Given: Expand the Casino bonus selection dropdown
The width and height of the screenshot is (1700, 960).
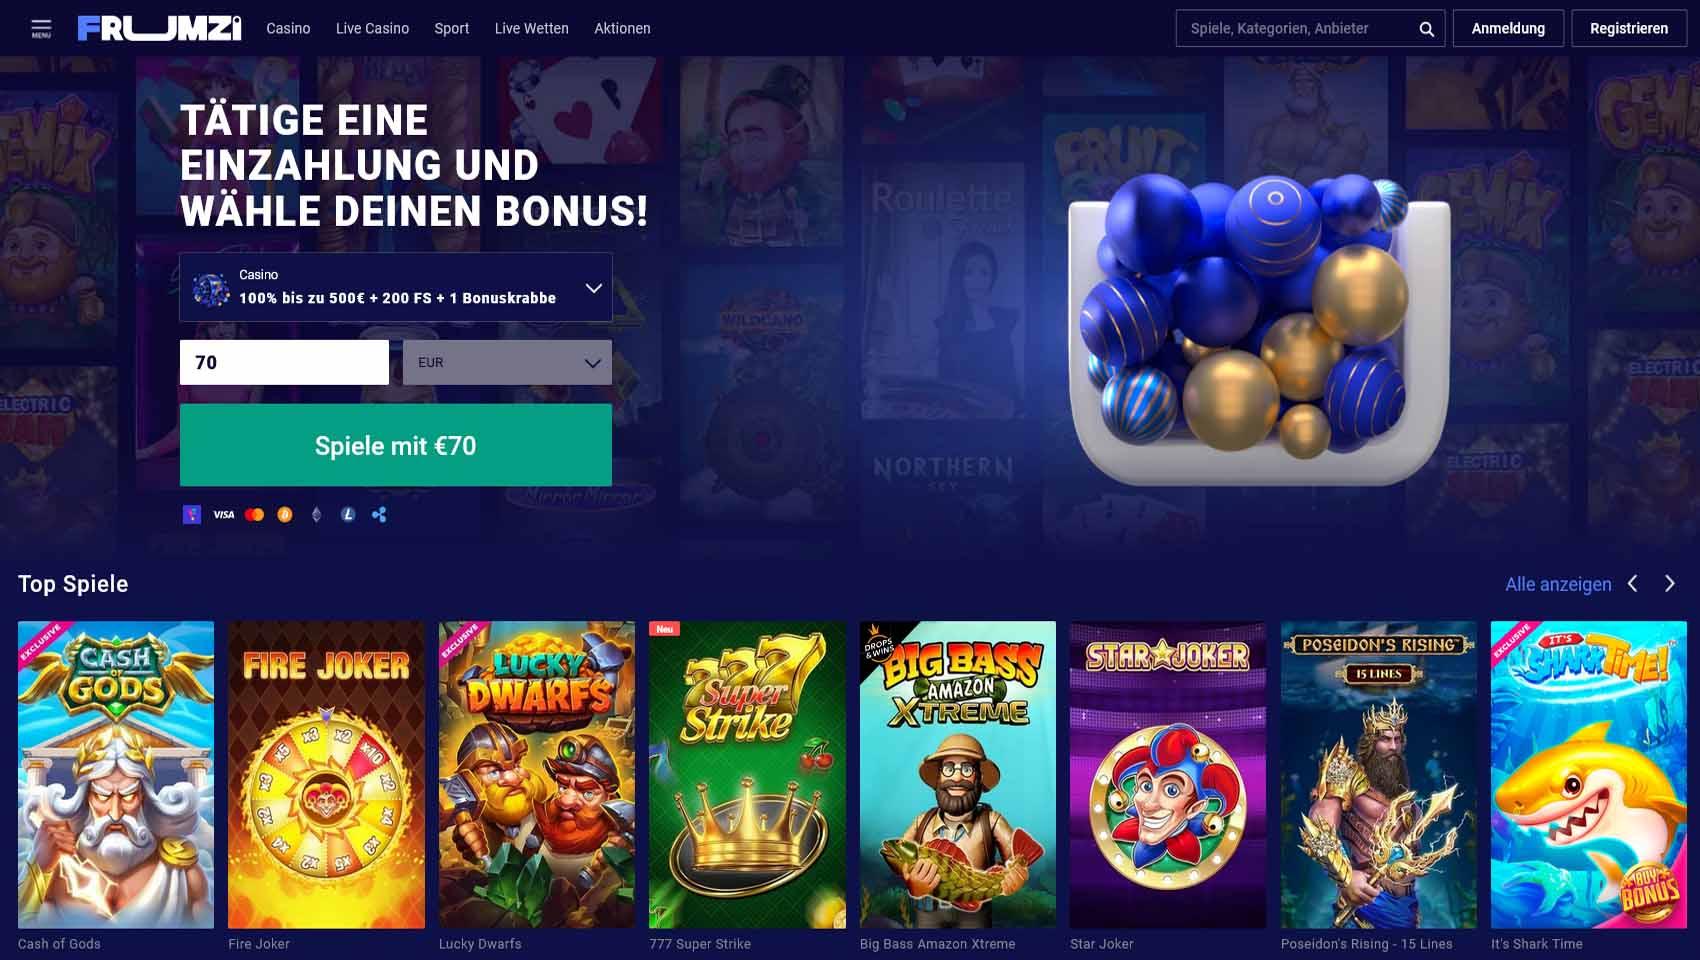Looking at the screenshot, I should (396, 287).
